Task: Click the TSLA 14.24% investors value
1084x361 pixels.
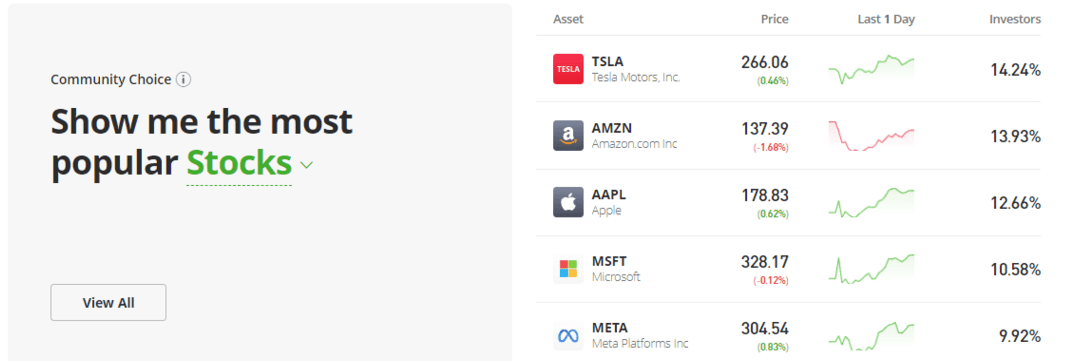Action: point(1015,70)
